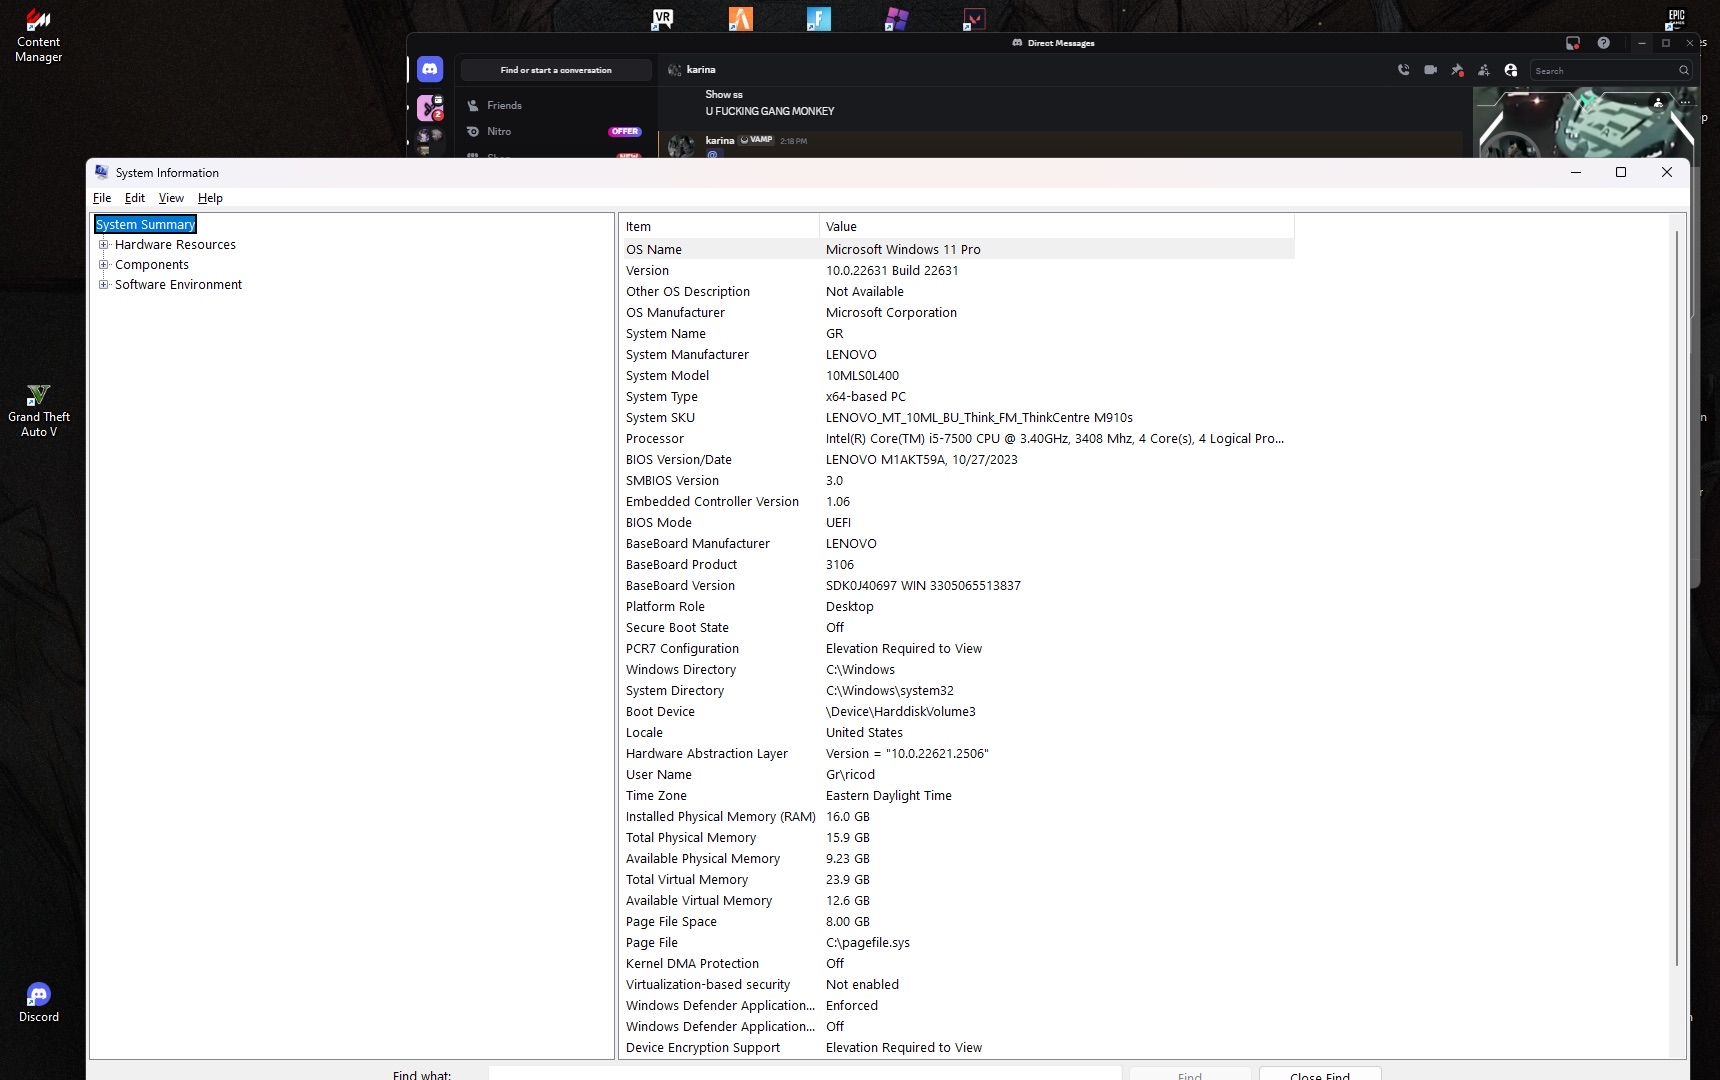The height and width of the screenshot is (1080, 1720).
Task: Expand the Components tree node
Action: tap(103, 265)
